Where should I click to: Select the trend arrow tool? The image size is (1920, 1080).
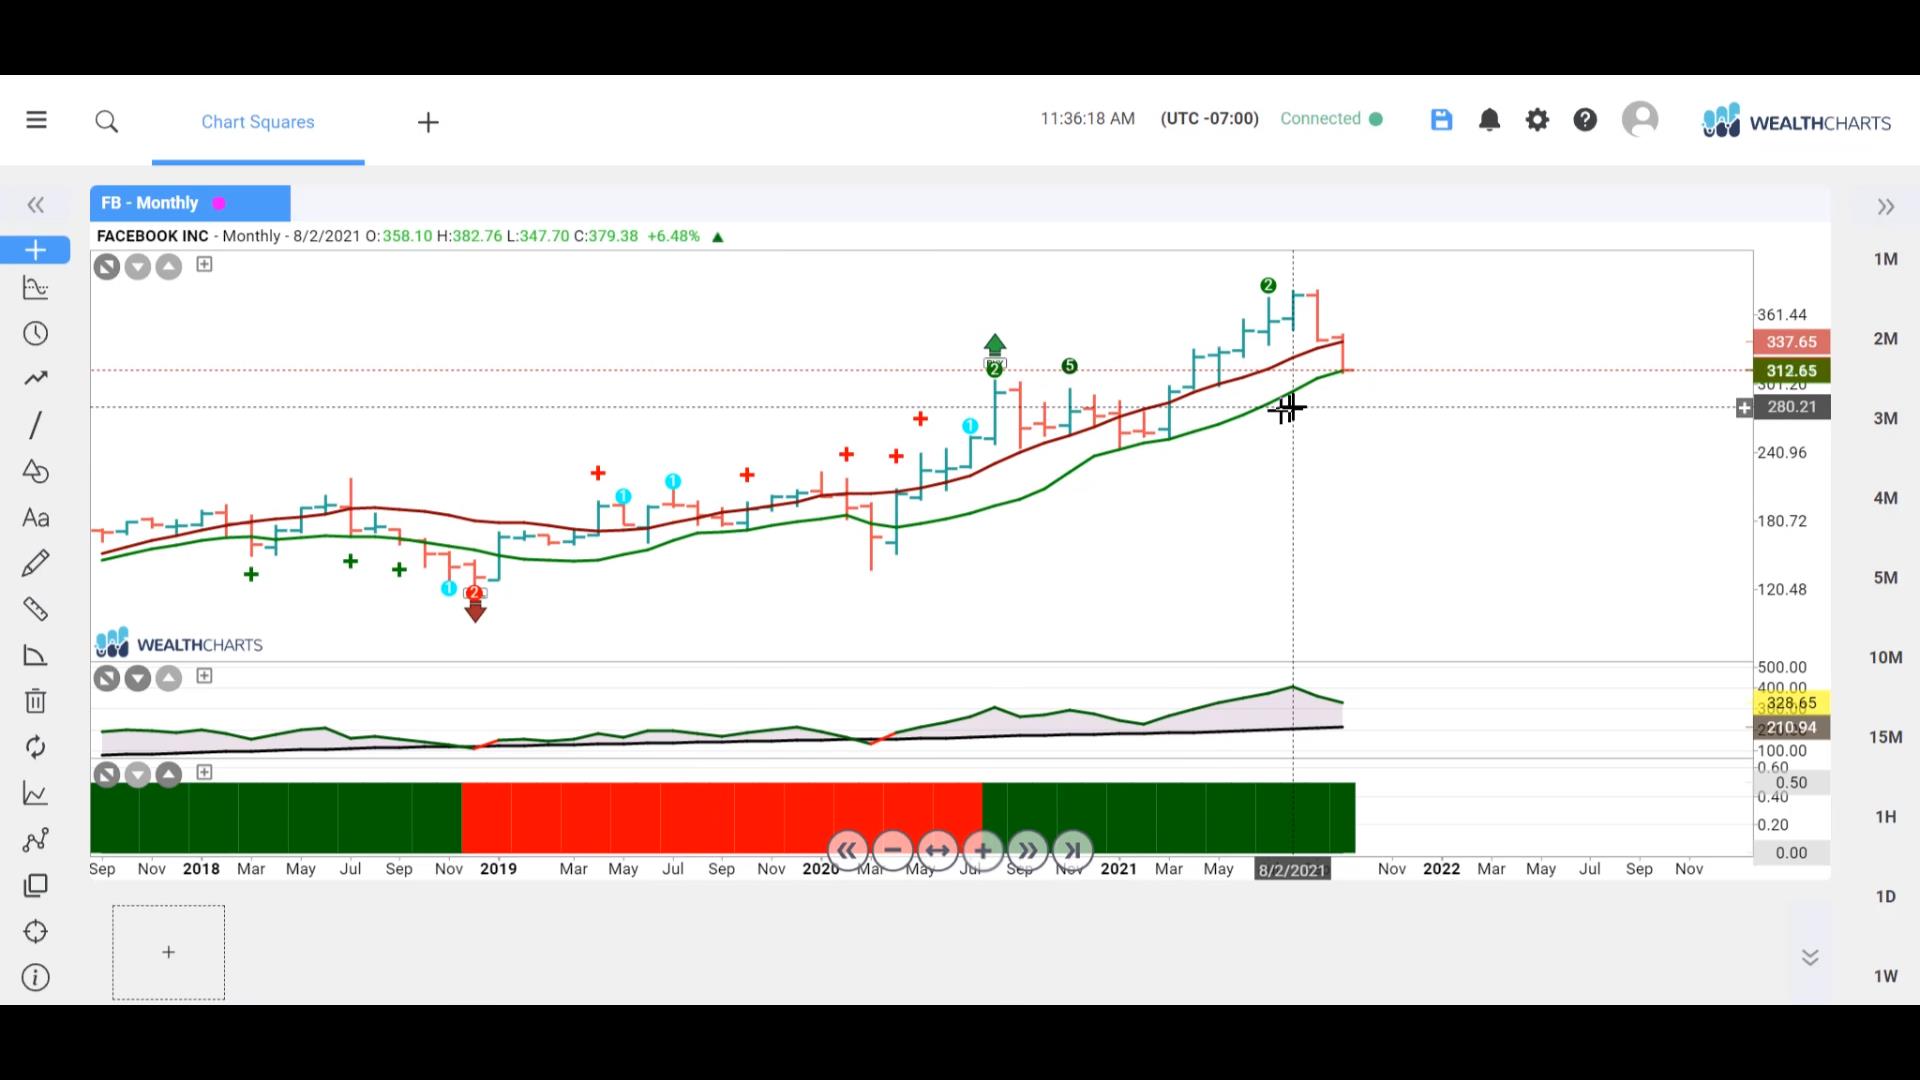[35, 379]
